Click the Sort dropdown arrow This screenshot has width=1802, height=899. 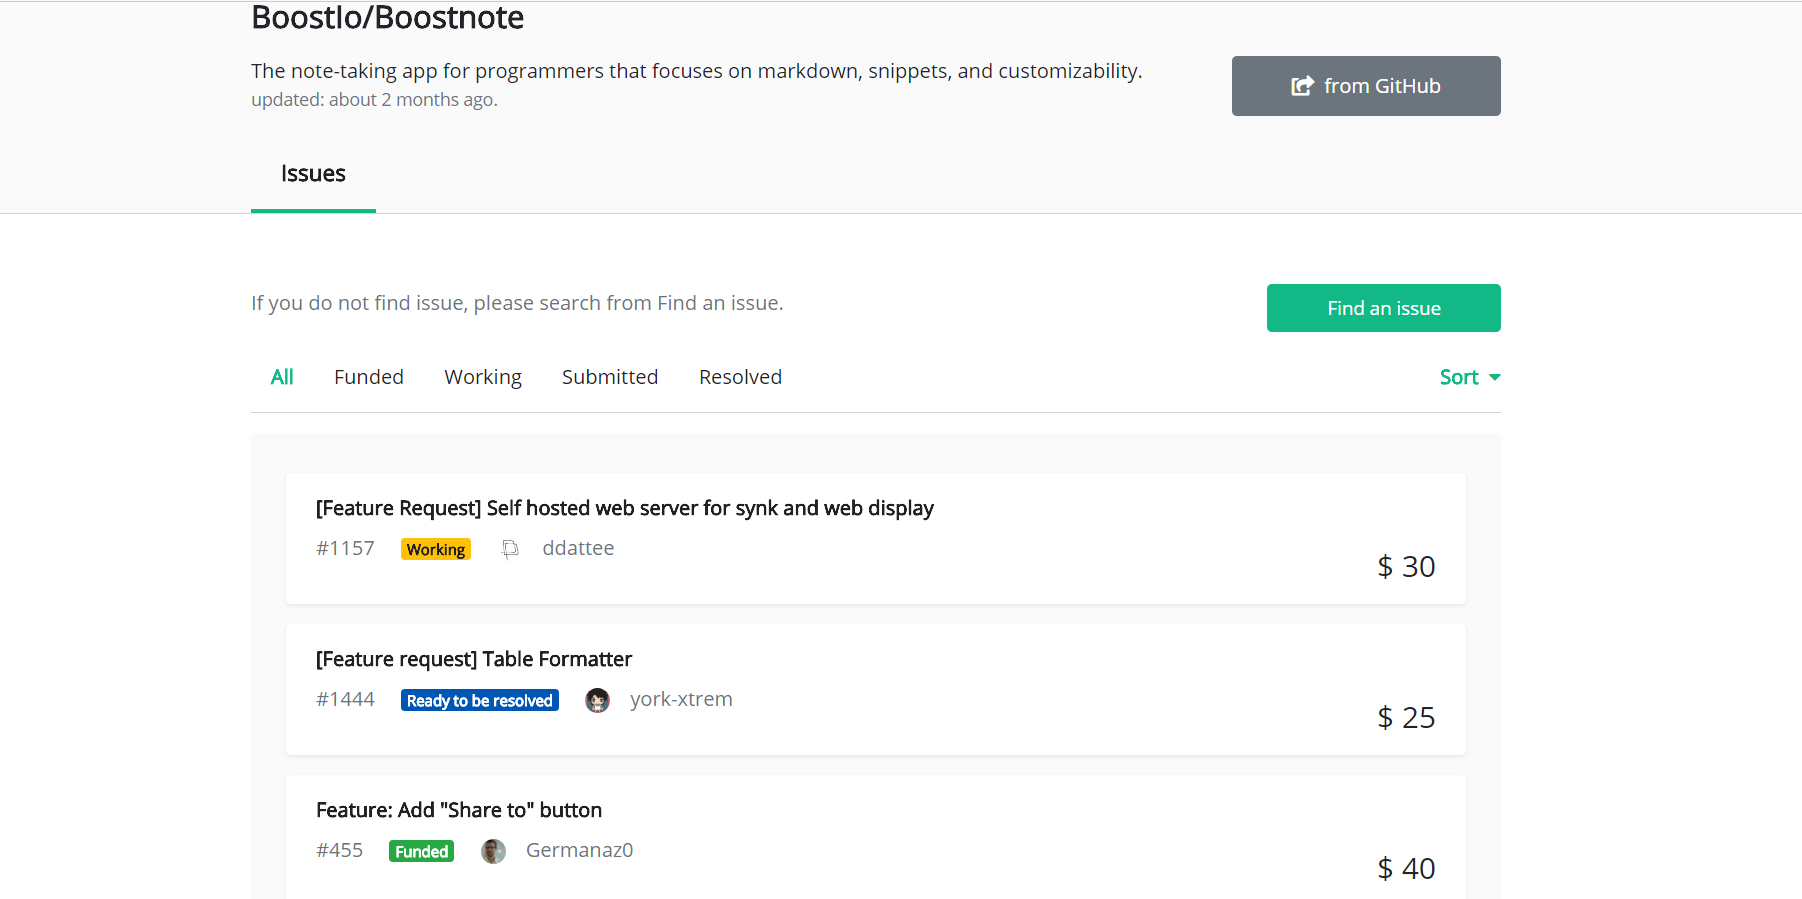pyautogui.click(x=1495, y=377)
